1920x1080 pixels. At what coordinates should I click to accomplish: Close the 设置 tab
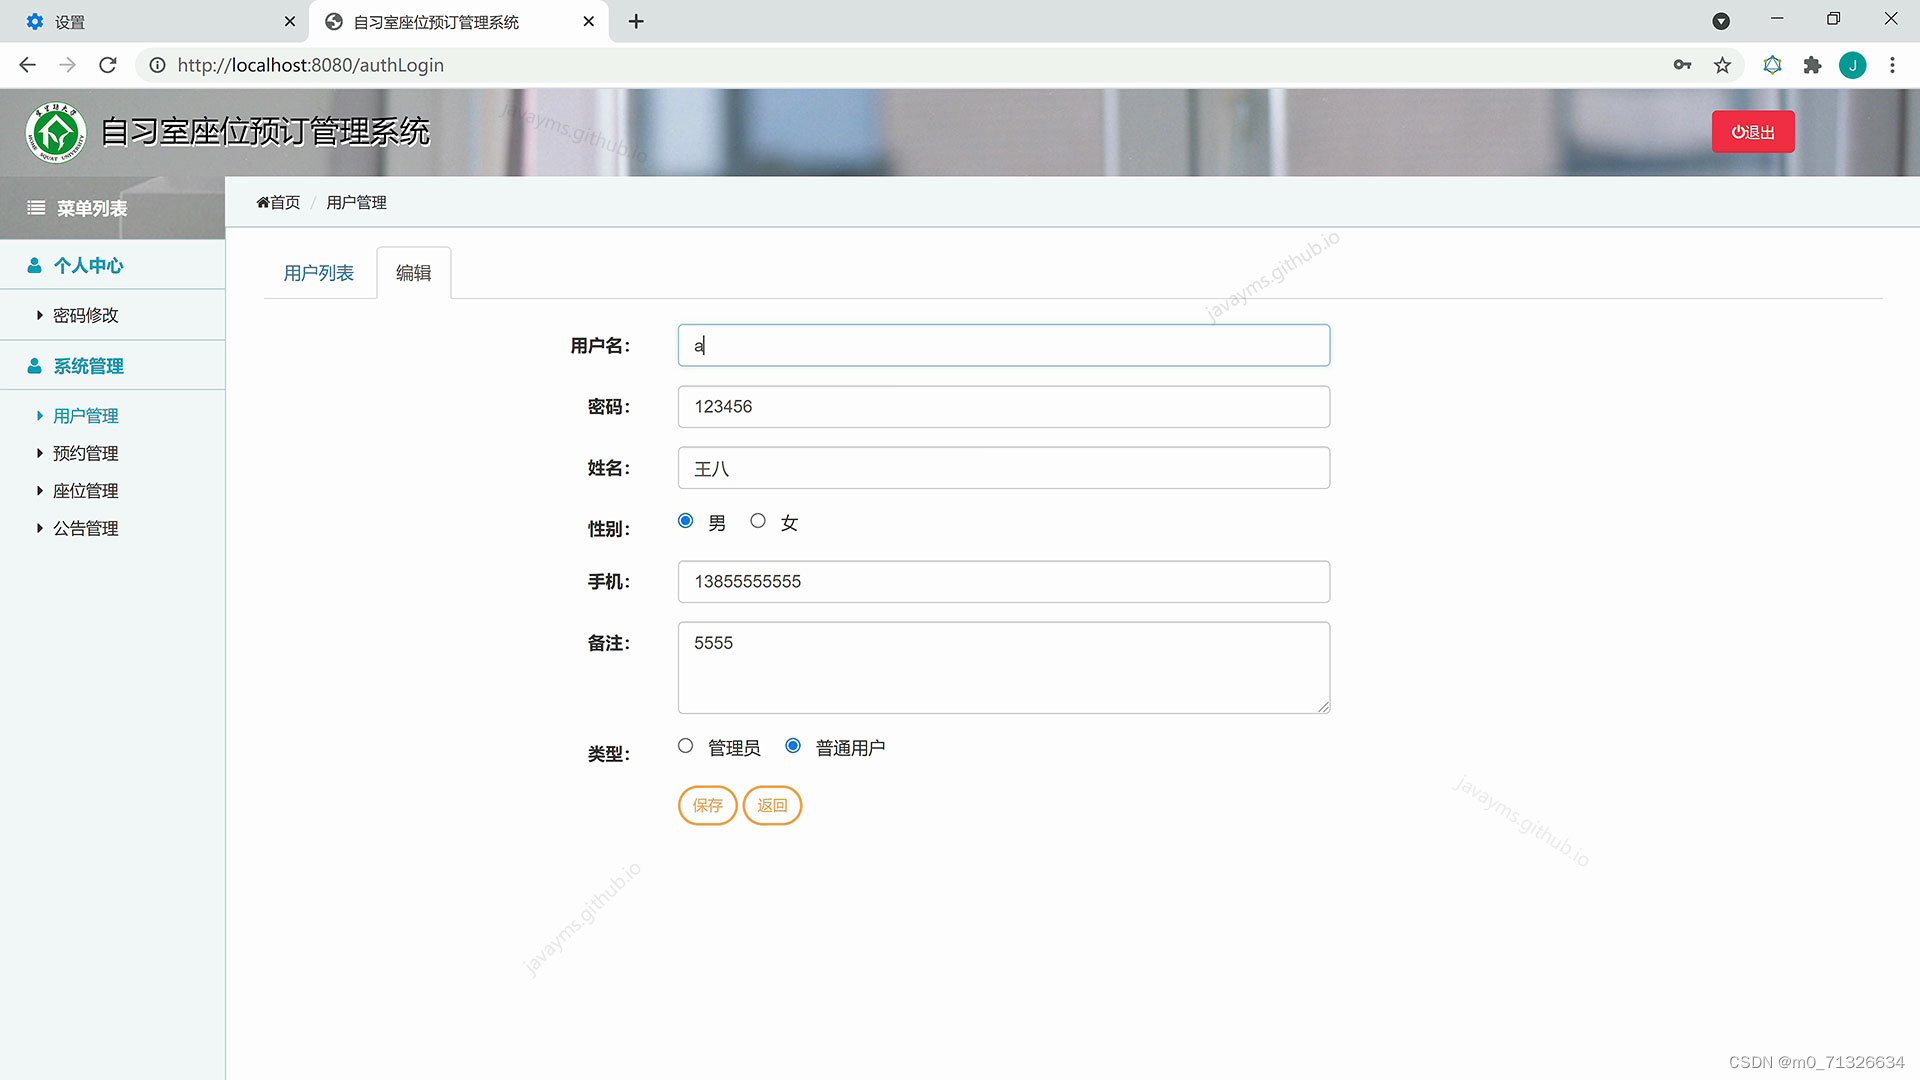(x=290, y=21)
